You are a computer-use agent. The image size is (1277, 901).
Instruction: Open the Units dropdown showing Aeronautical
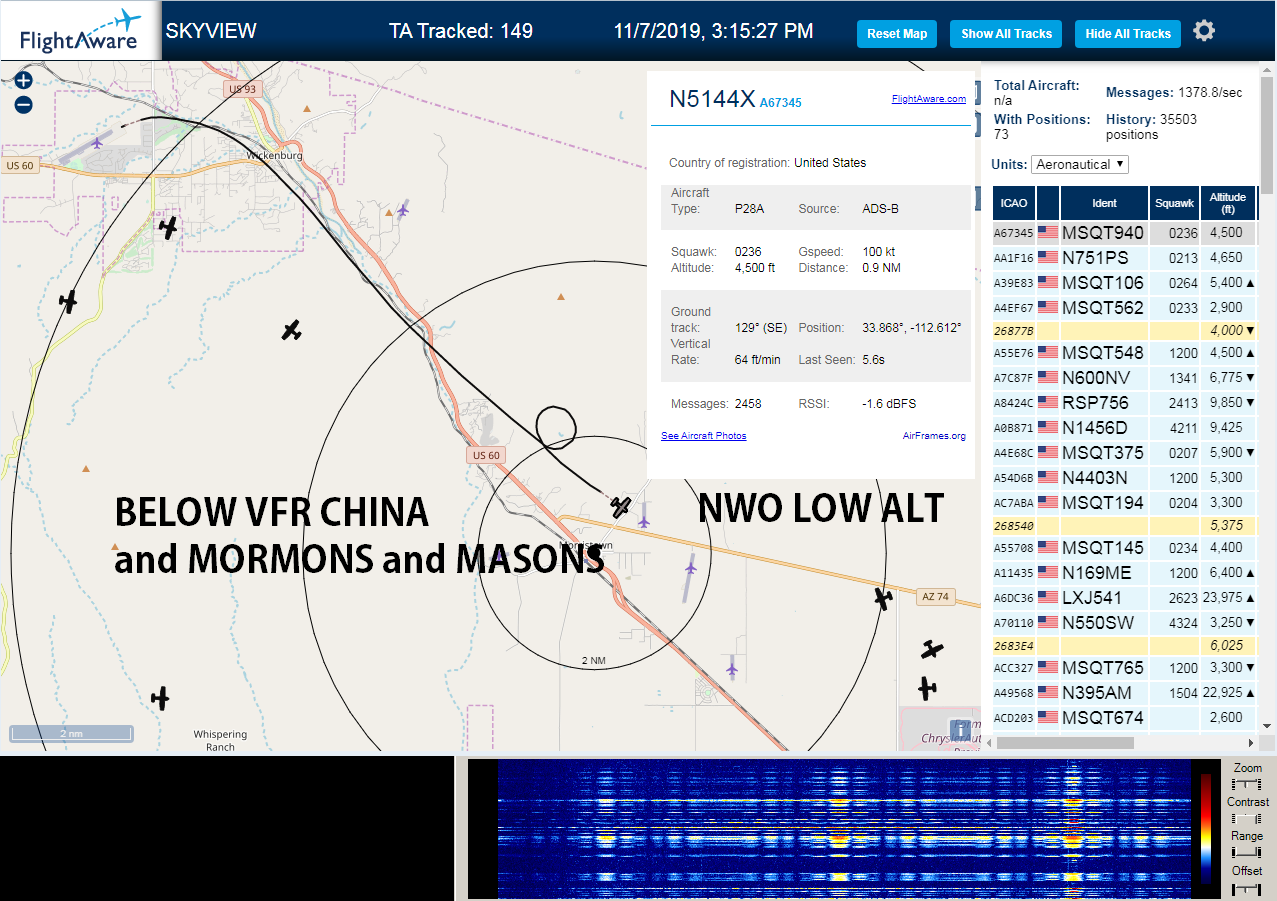1081,164
